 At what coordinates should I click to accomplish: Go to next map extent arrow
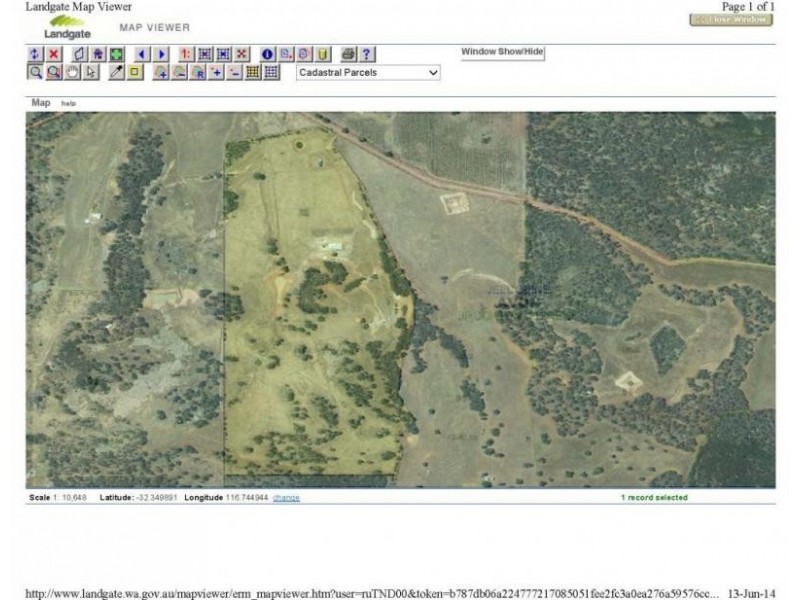click(x=161, y=54)
